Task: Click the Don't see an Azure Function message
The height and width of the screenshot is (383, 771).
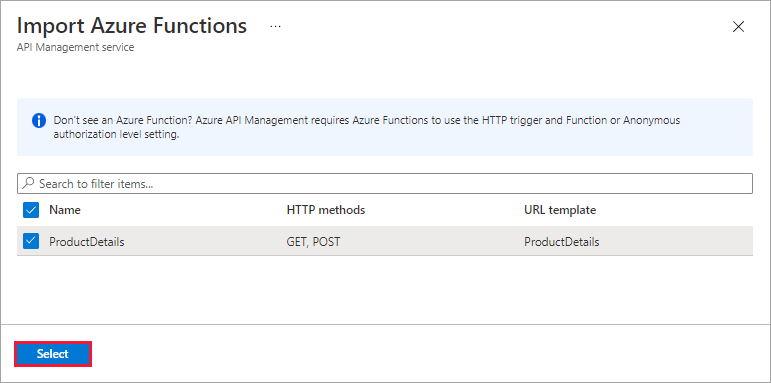Action: click(x=366, y=127)
